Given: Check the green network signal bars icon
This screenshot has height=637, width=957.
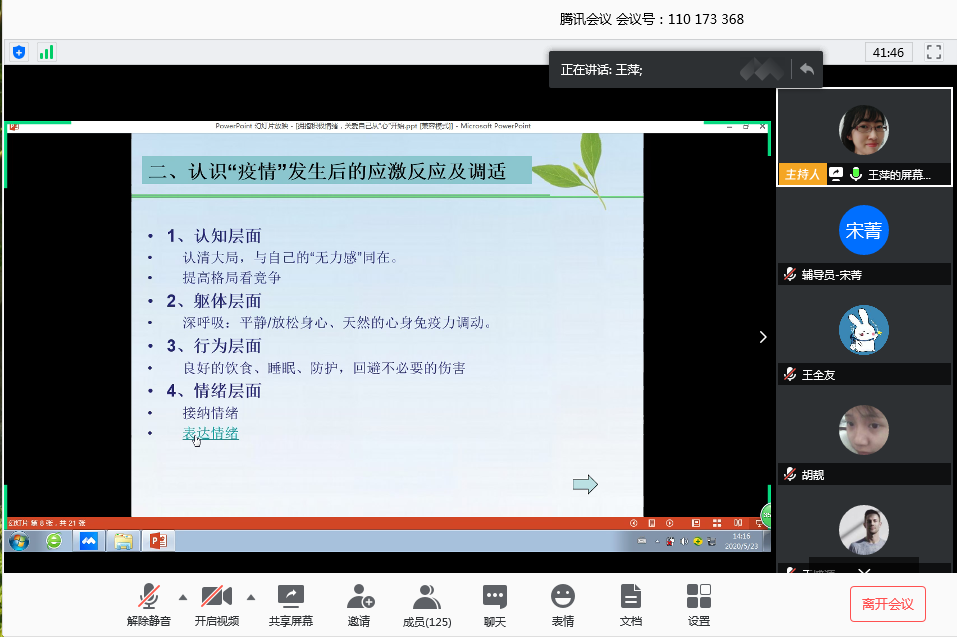Looking at the screenshot, I should point(46,52).
